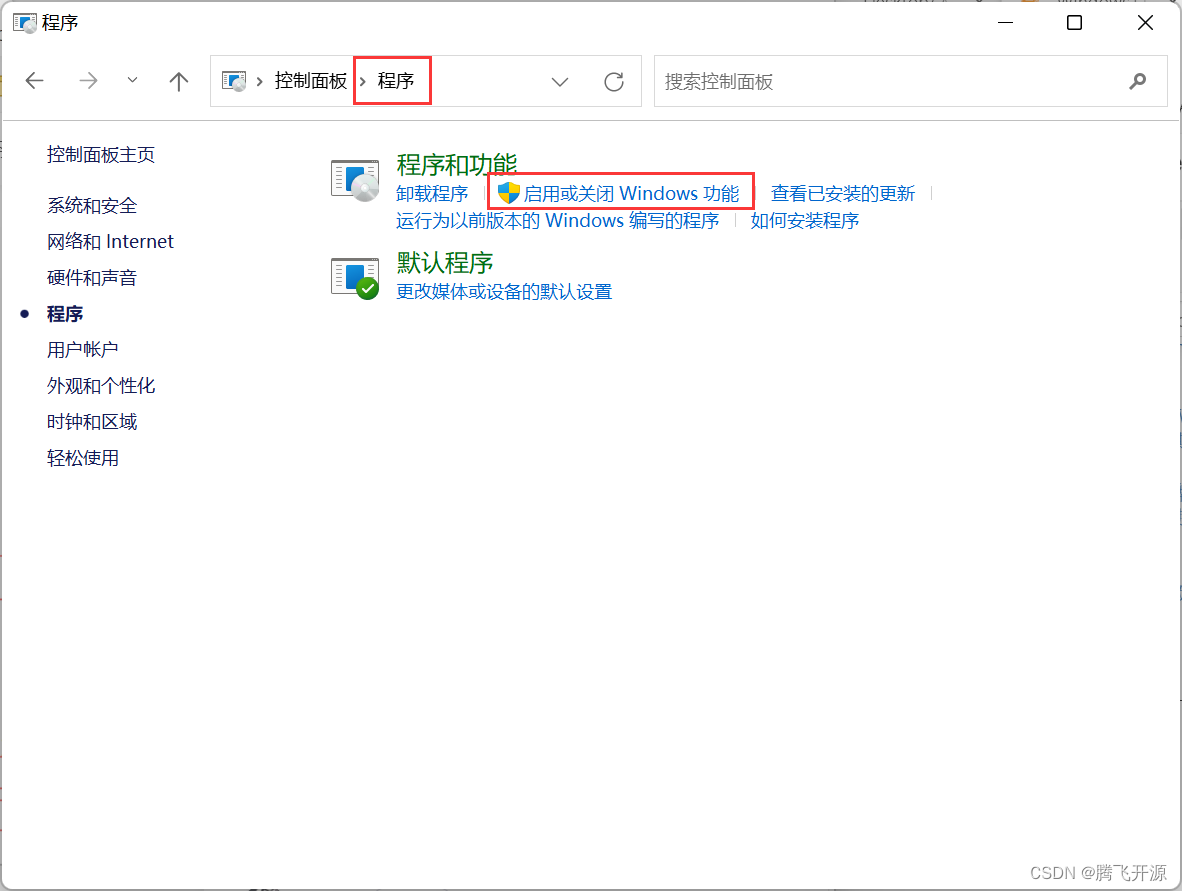Click the shield icon beside Windows 功能
Viewport: 1182px width, 891px height.
pos(509,193)
